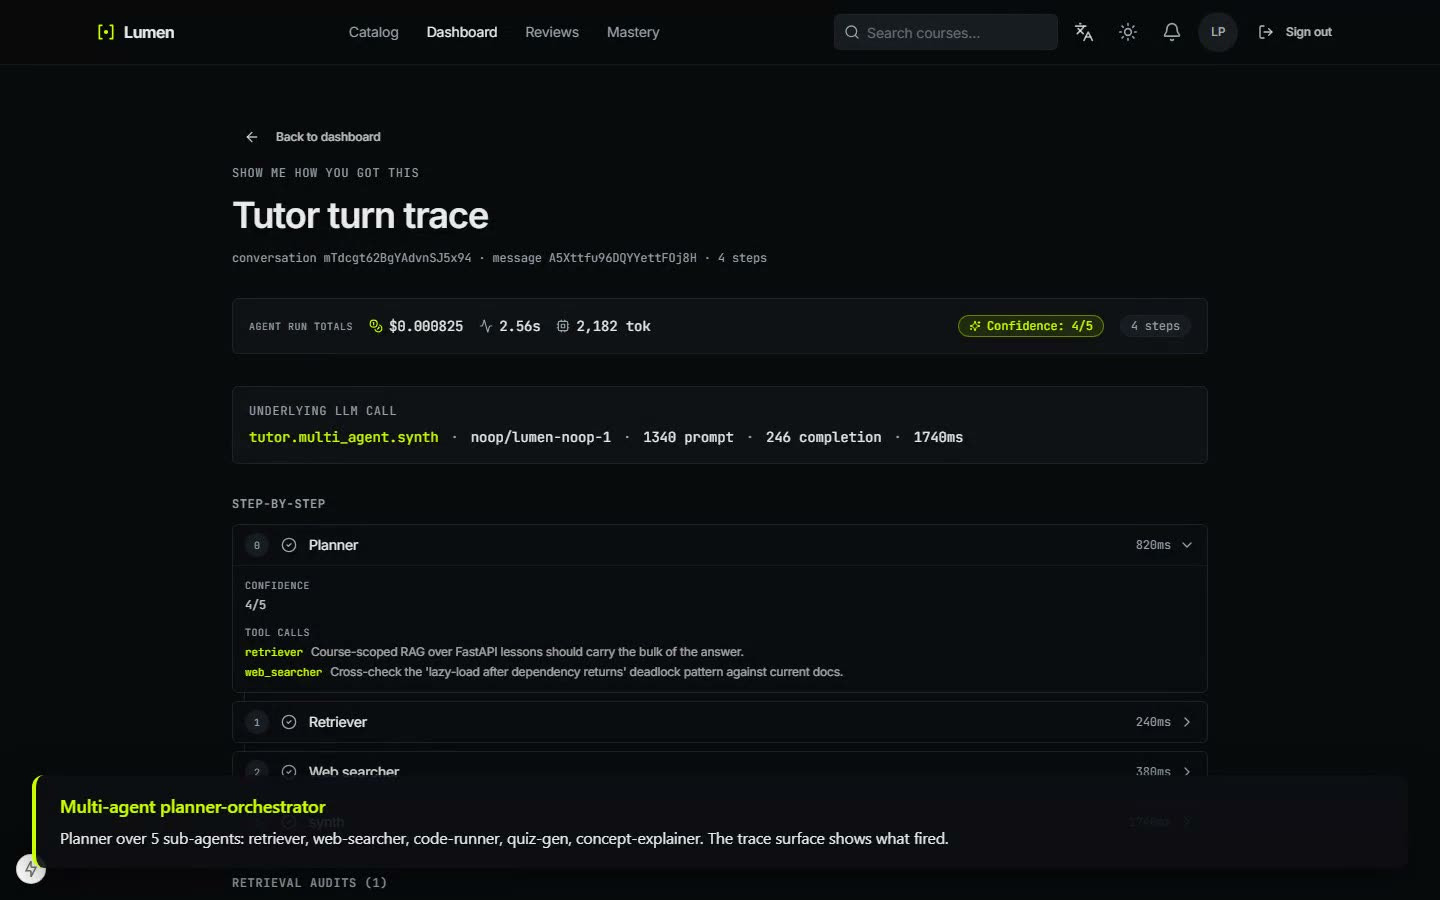Click the search courses field
This screenshot has width=1440, height=900.
946,32
